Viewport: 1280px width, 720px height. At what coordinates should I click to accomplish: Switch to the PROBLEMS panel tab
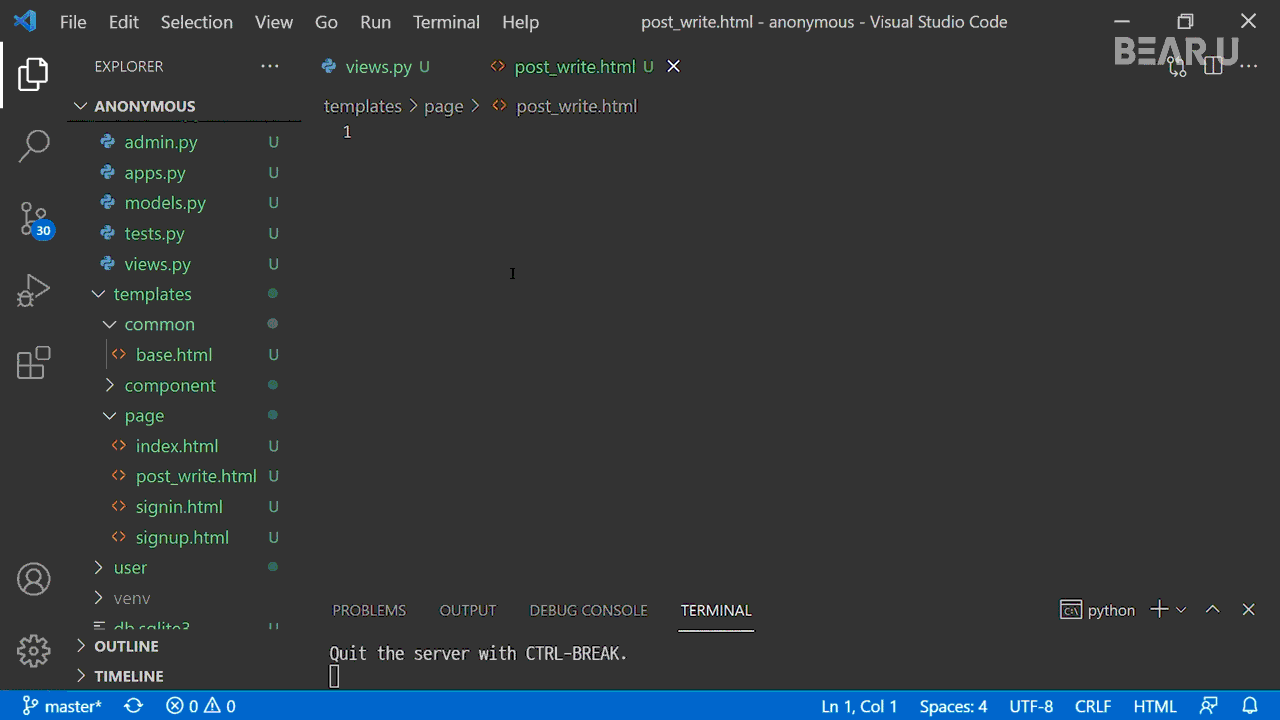369,610
